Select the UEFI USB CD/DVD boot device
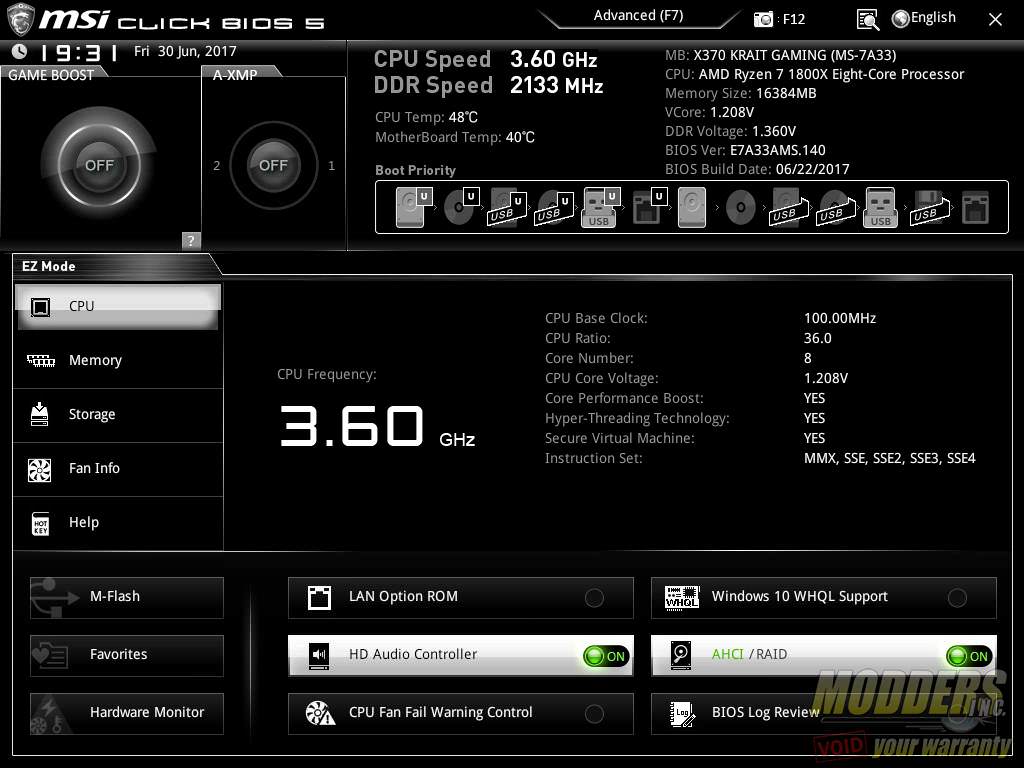Screen dimensions: 1024x768 [554, 208]
